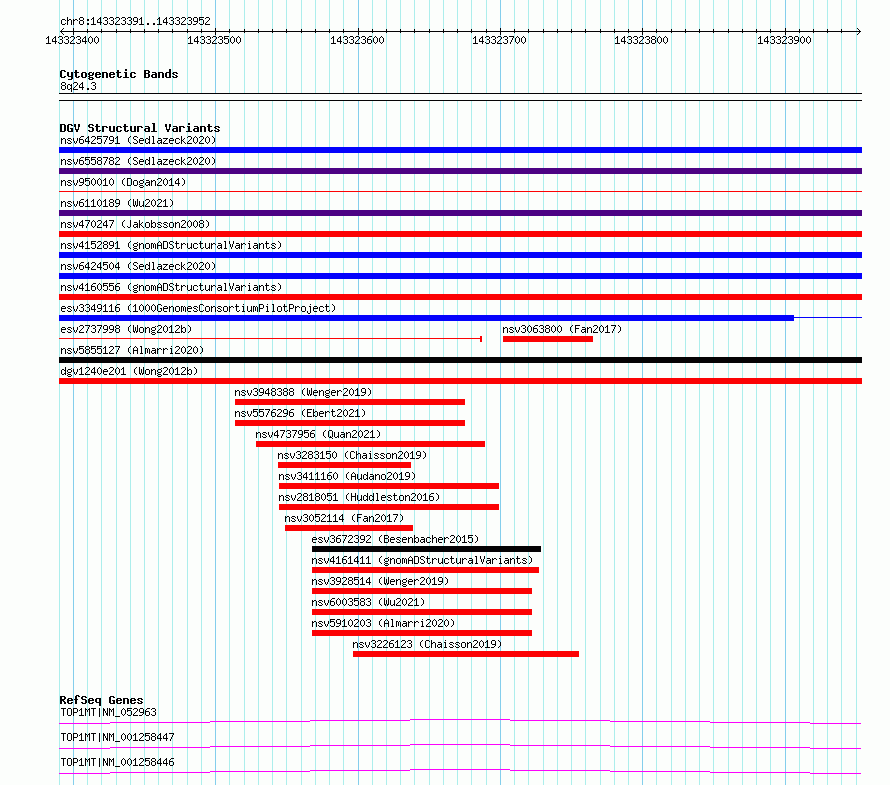The width and height of the screenshot is (890, 785).
Task: Select the nsv6558782 (Sedlazeck2020) label
Action: [138, 161]
